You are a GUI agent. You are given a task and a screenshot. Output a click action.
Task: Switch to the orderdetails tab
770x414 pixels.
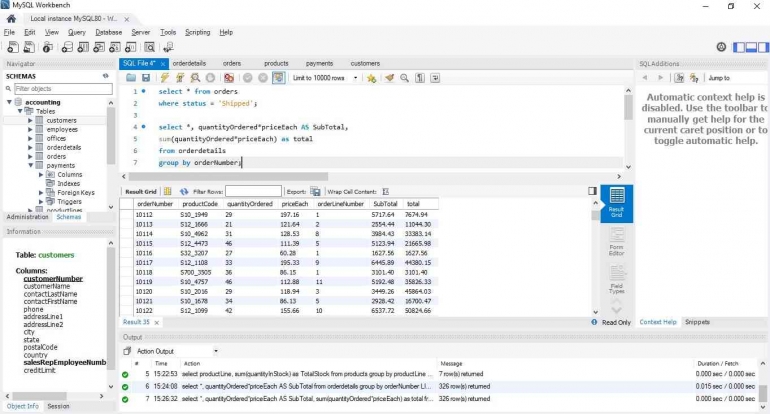189,63
